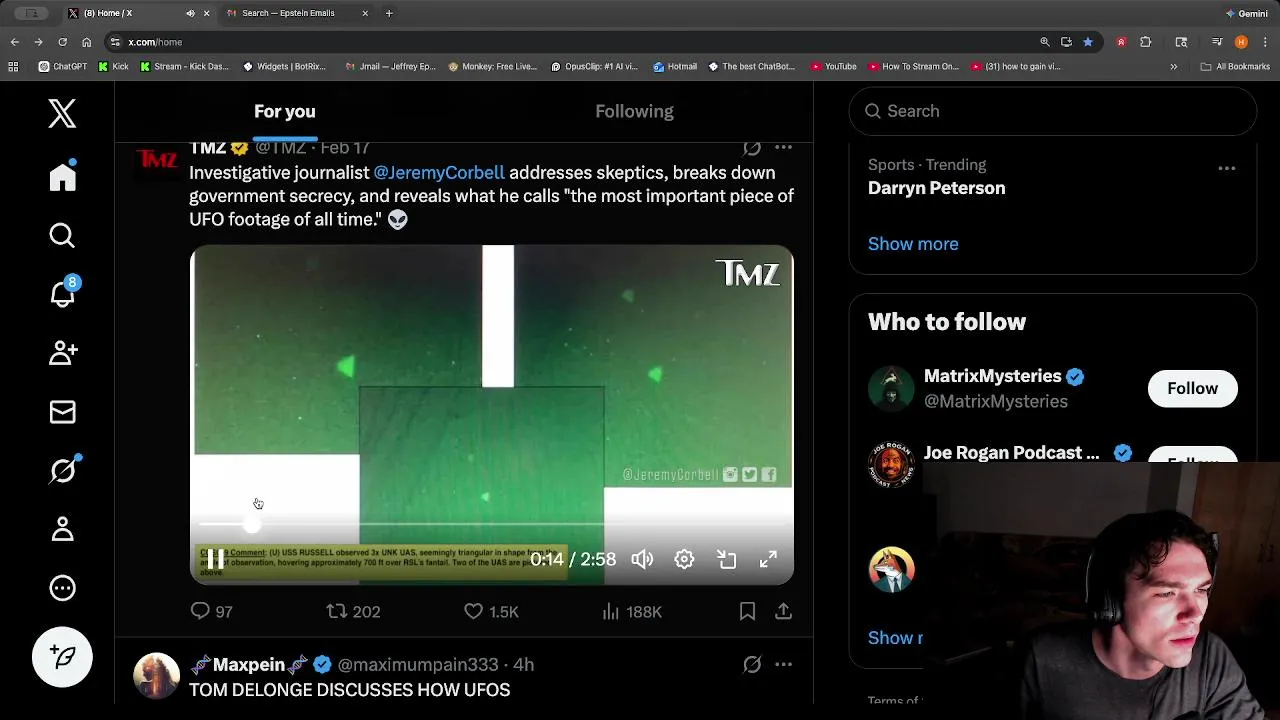Open video settings gear

(684, 559)
